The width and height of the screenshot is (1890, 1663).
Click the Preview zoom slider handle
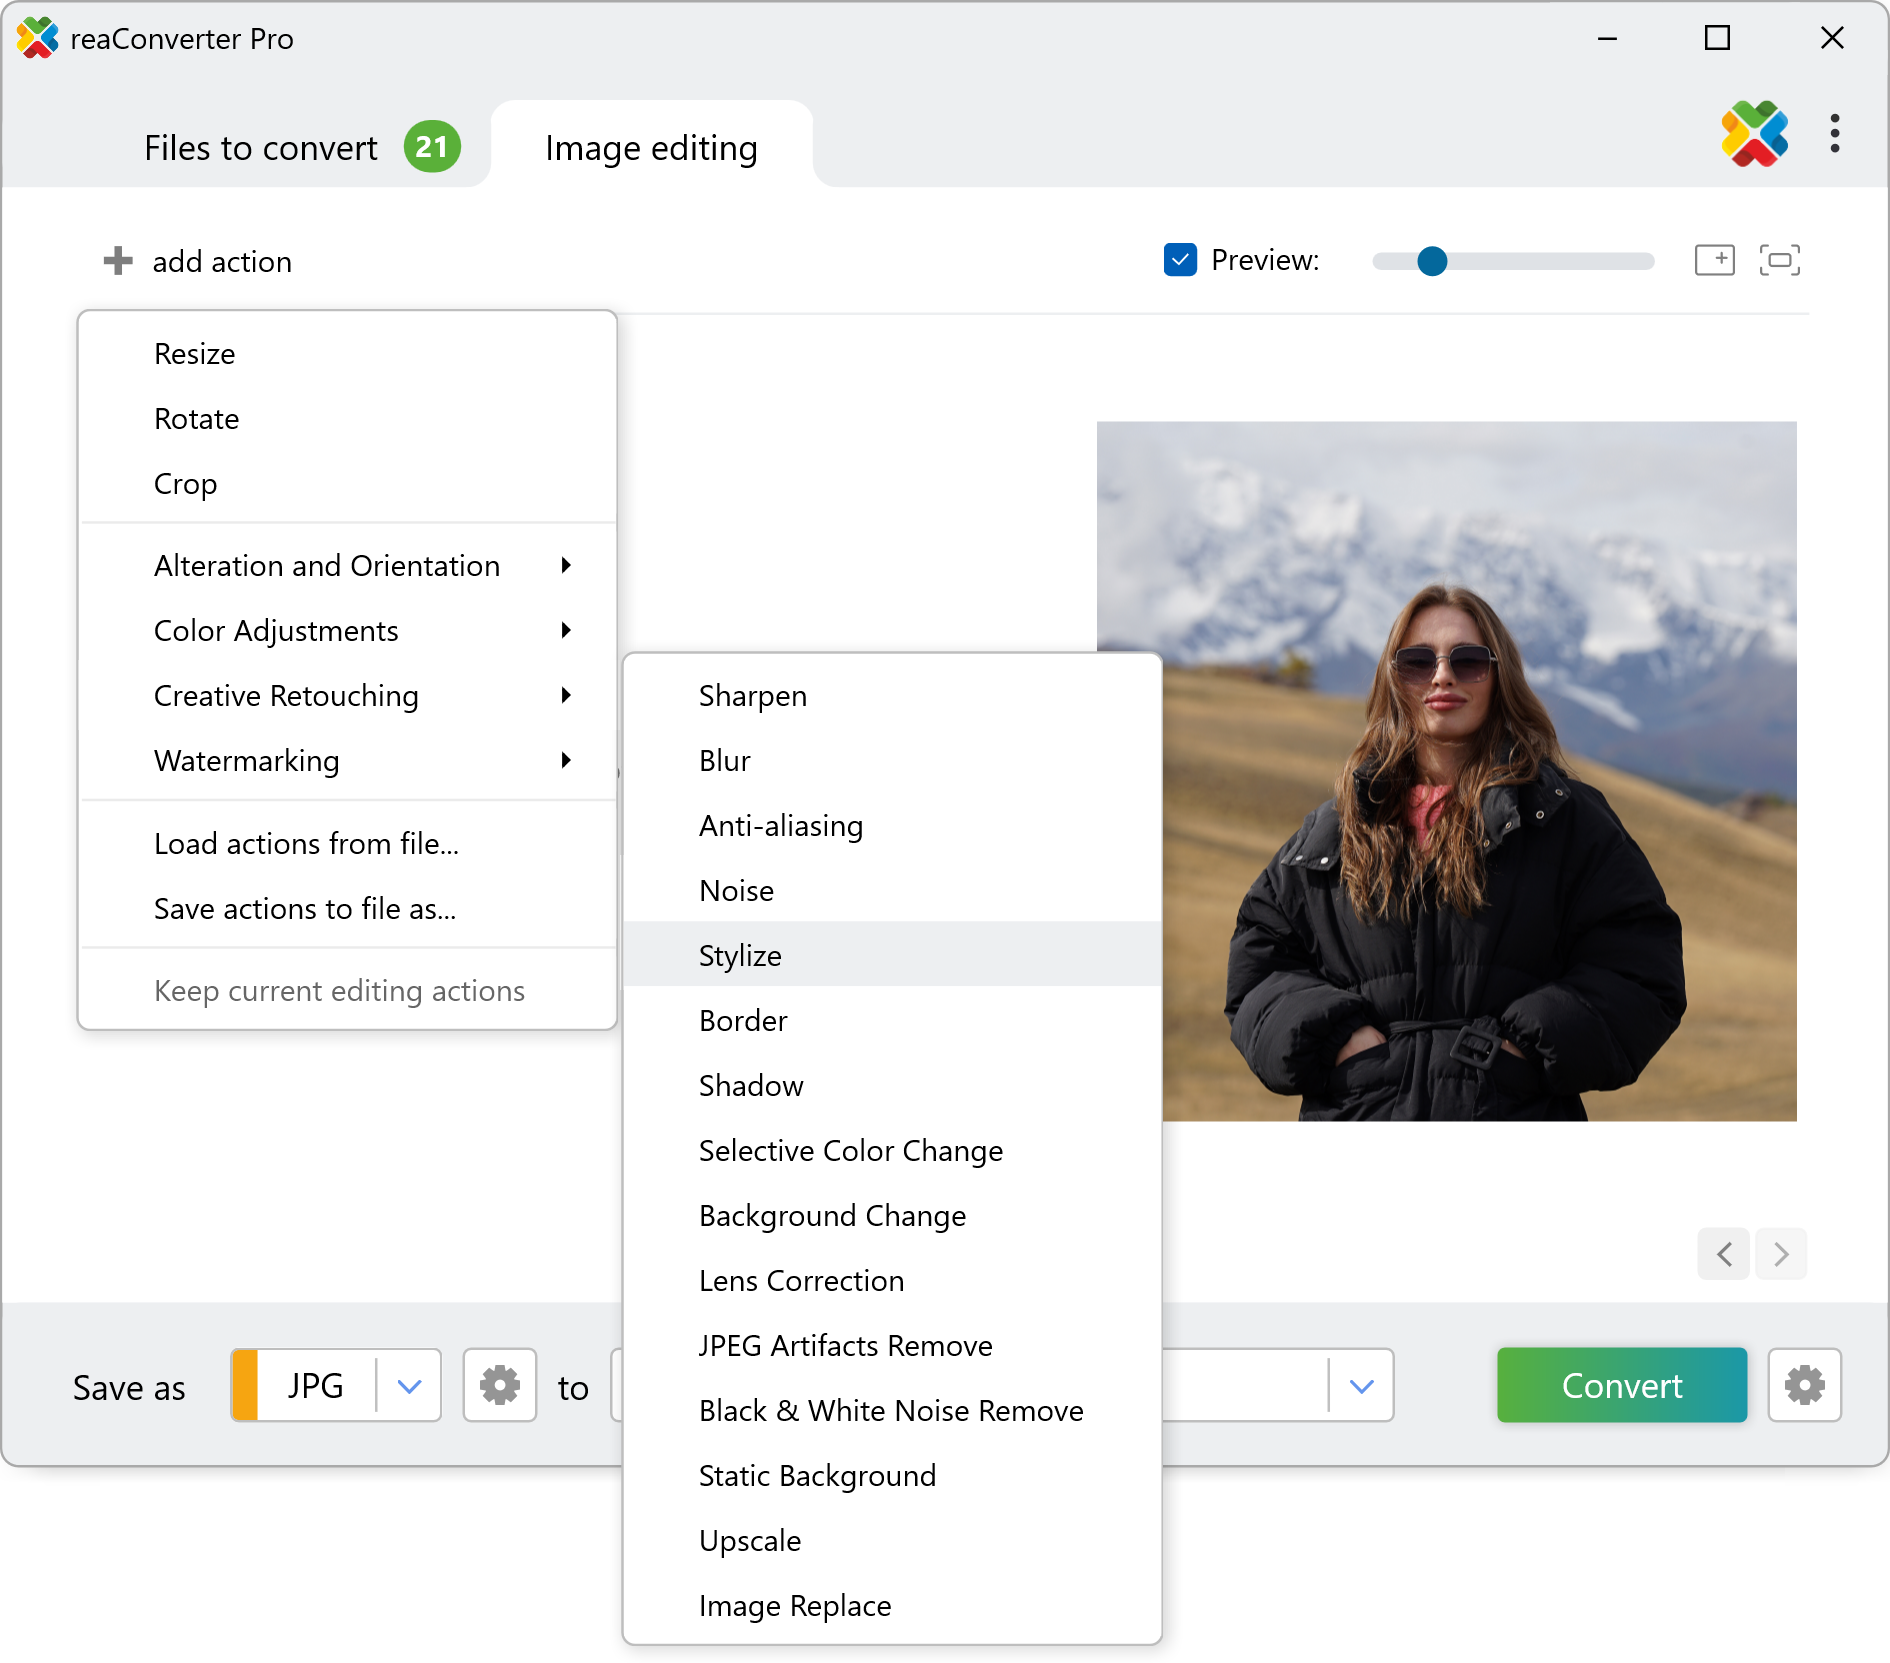point(1432,261)
